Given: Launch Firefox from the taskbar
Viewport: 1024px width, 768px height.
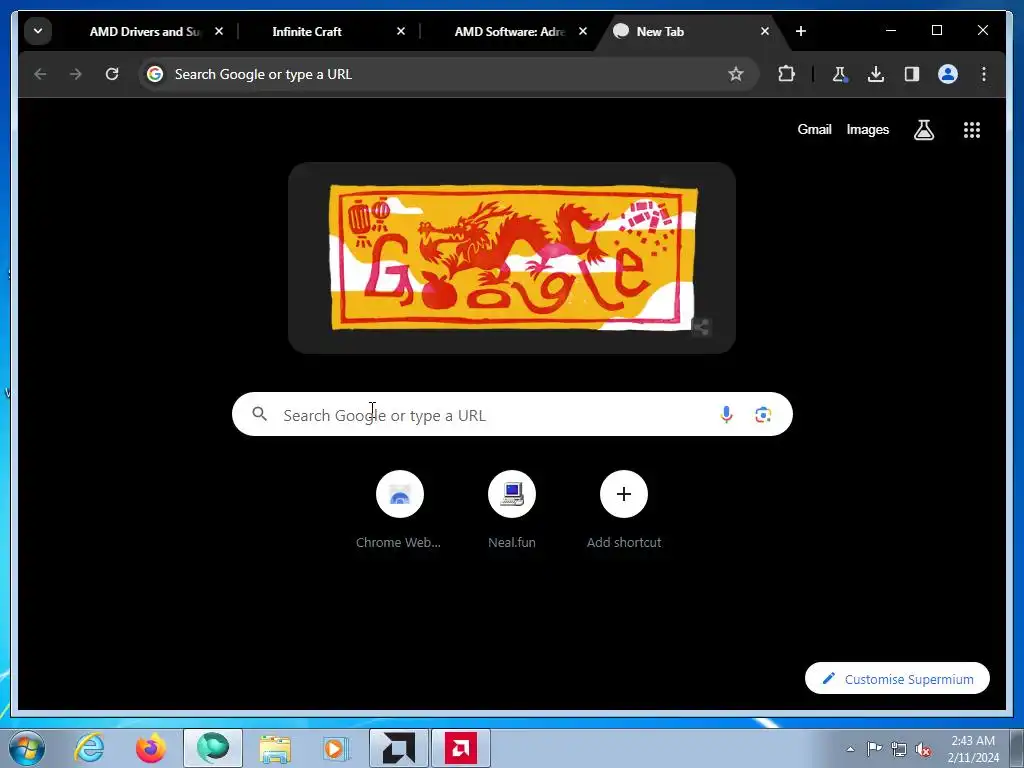Looking at the screenshot, I should 151,748.
